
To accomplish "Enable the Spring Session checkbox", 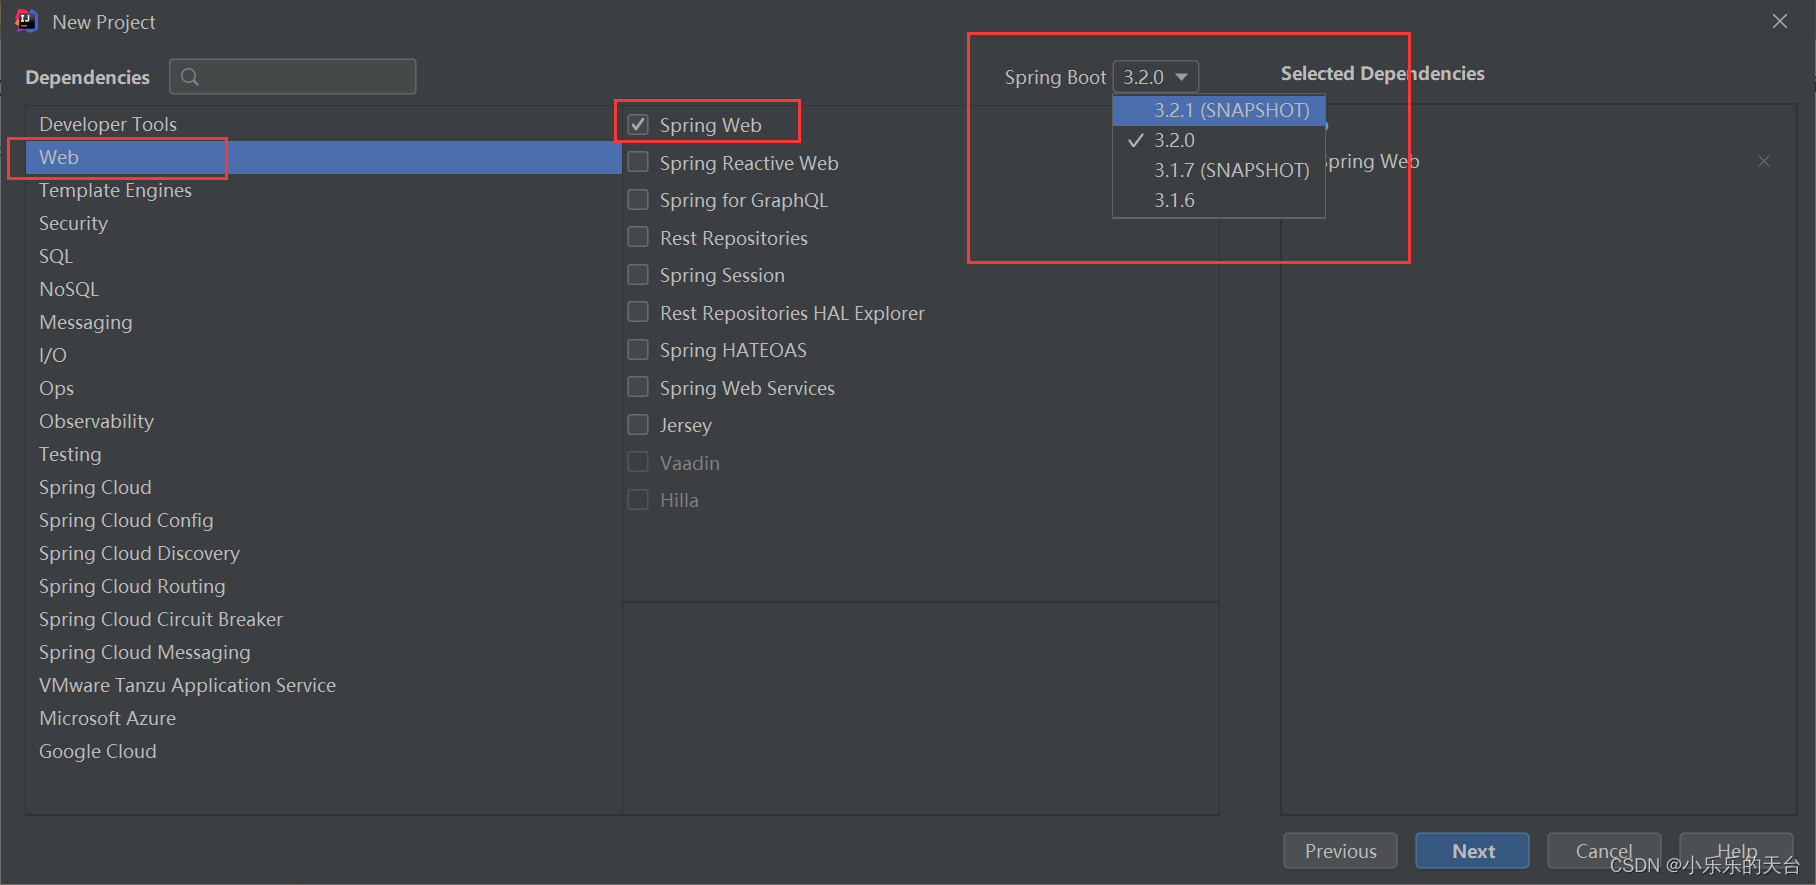I will (x=638, y=275).
